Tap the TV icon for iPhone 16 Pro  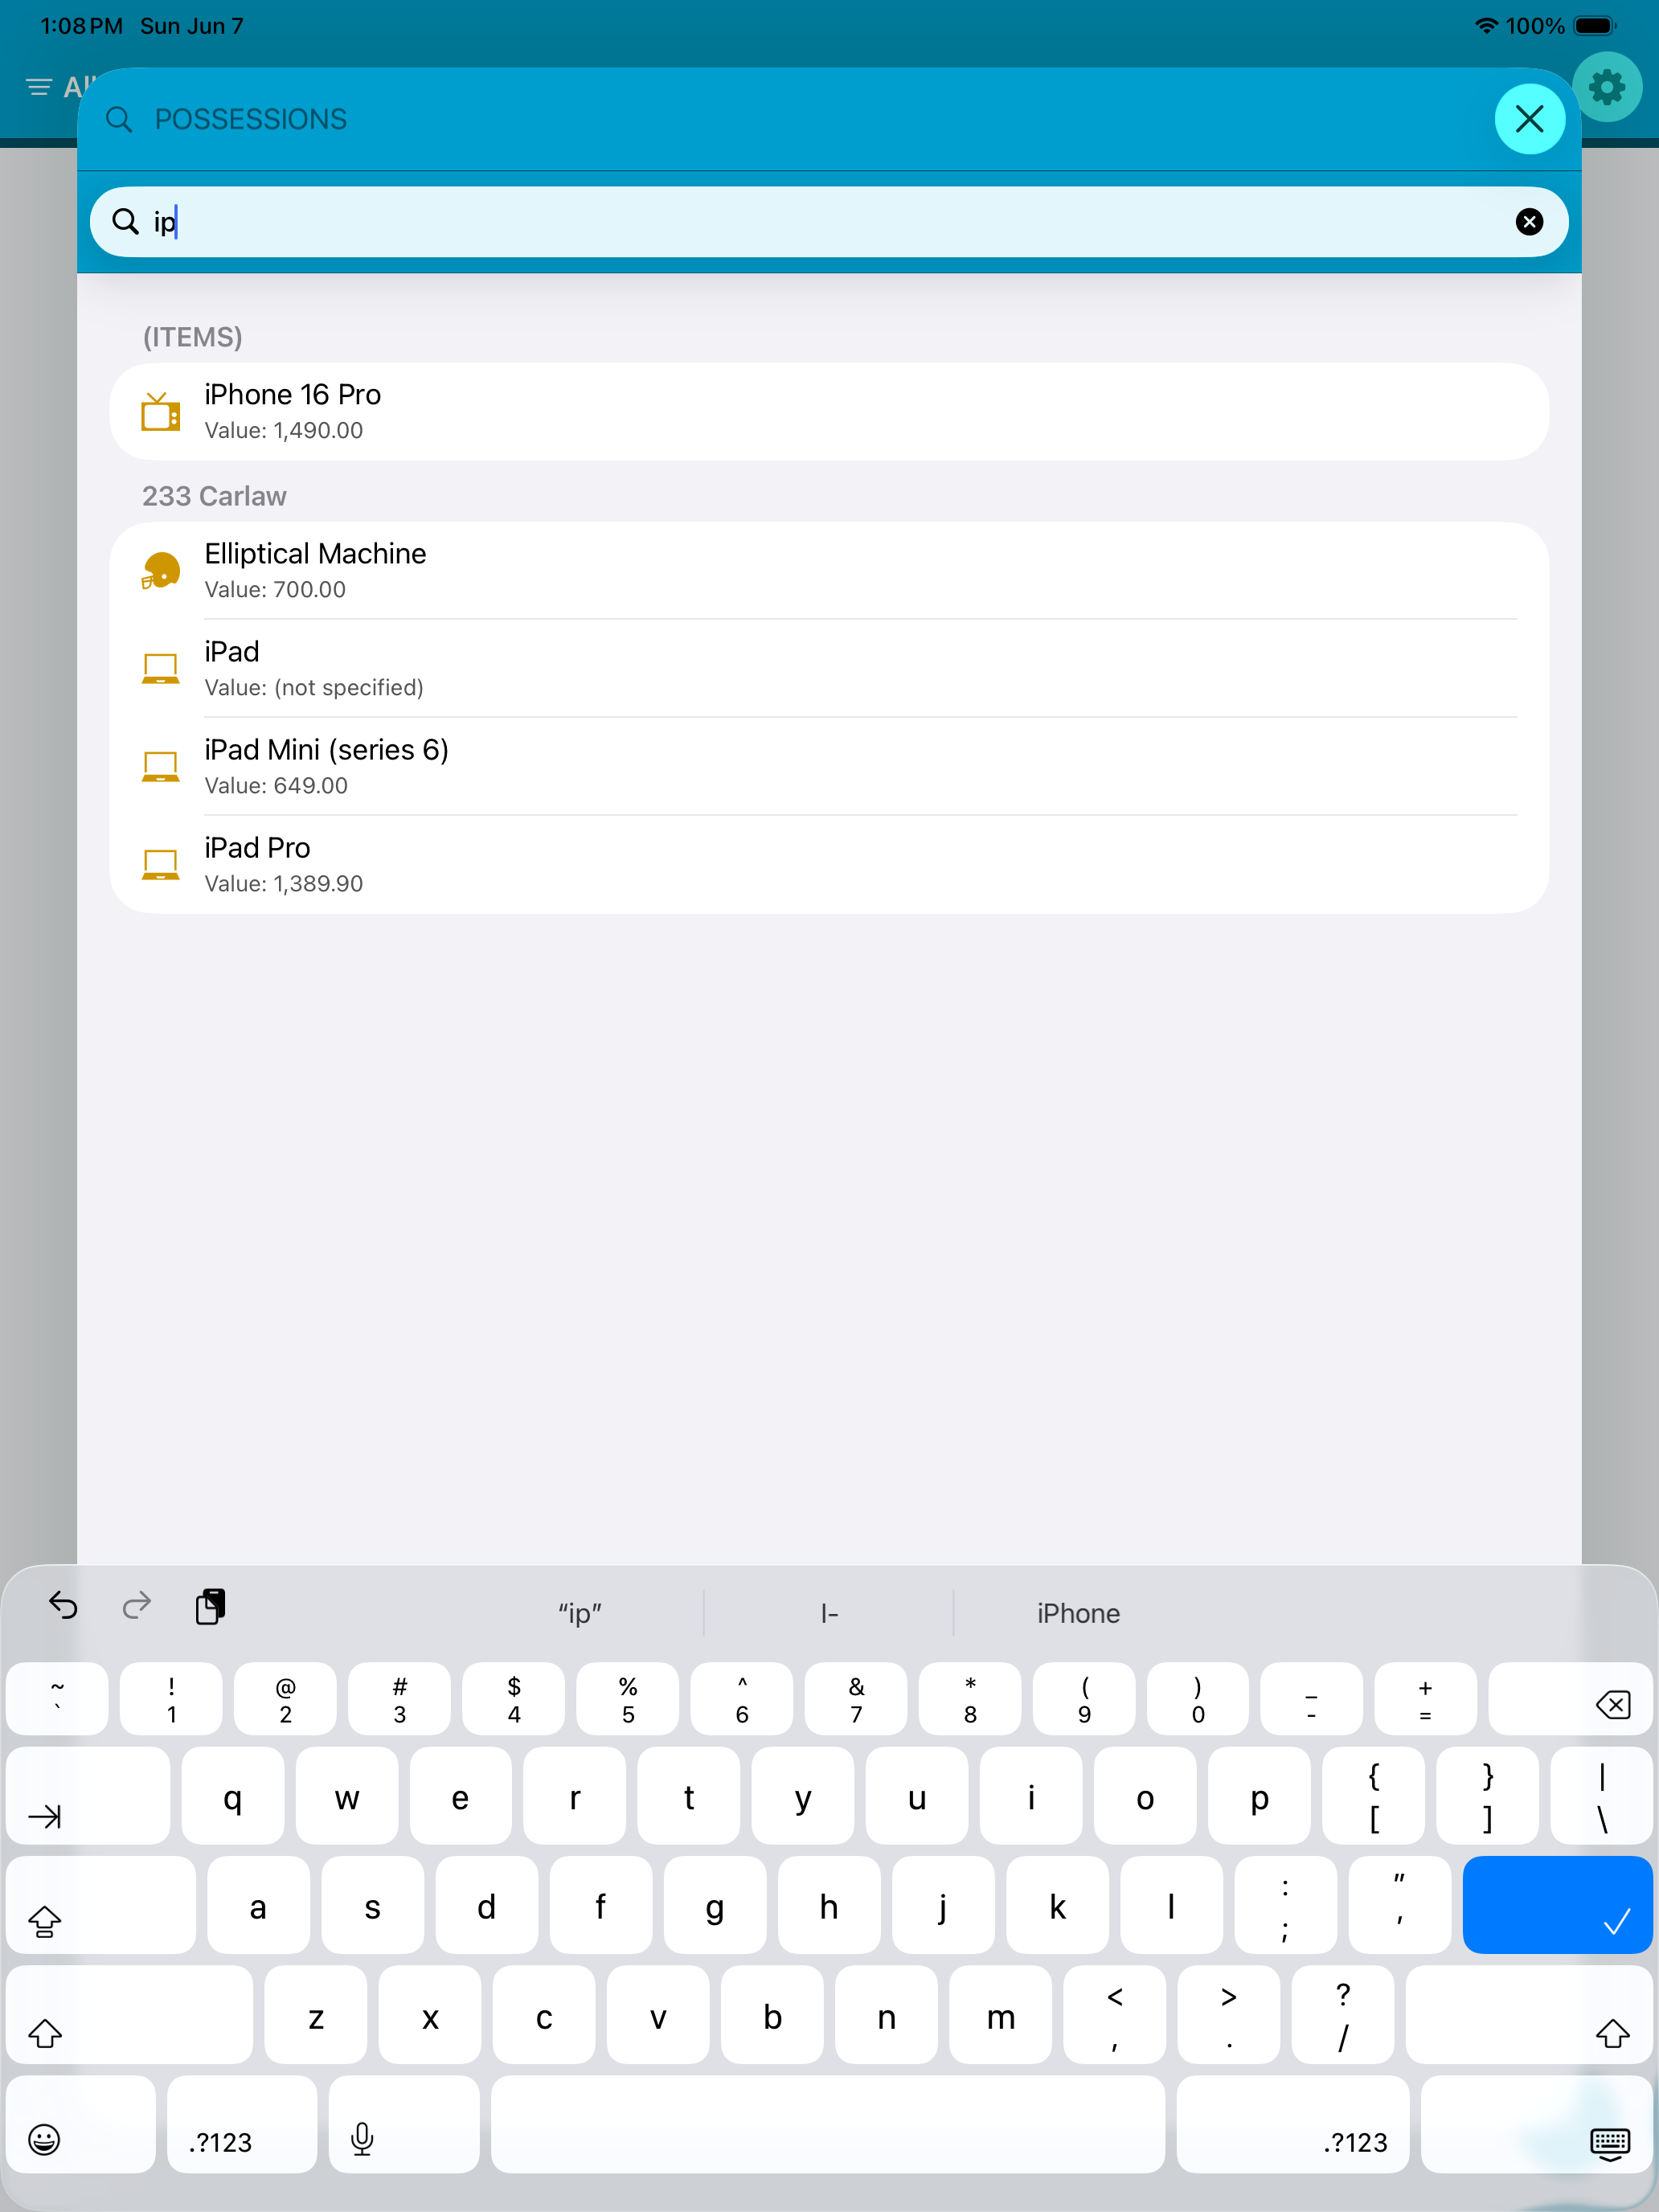tap(160, 411)
